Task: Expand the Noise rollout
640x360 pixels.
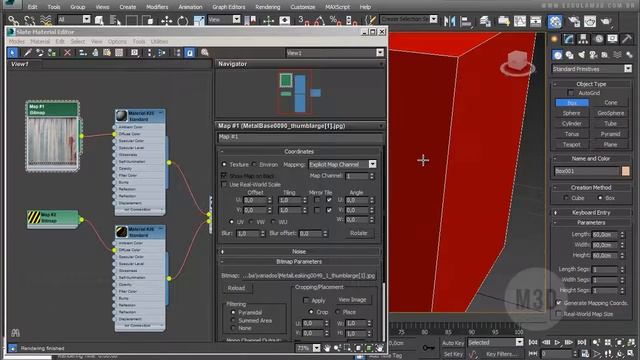Action: tap(299, 251)
